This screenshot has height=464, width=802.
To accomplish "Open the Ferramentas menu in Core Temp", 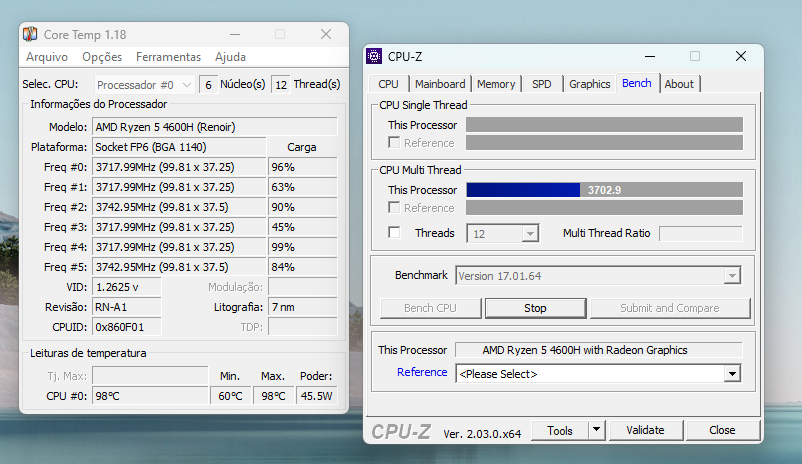I will click(168, 57).
